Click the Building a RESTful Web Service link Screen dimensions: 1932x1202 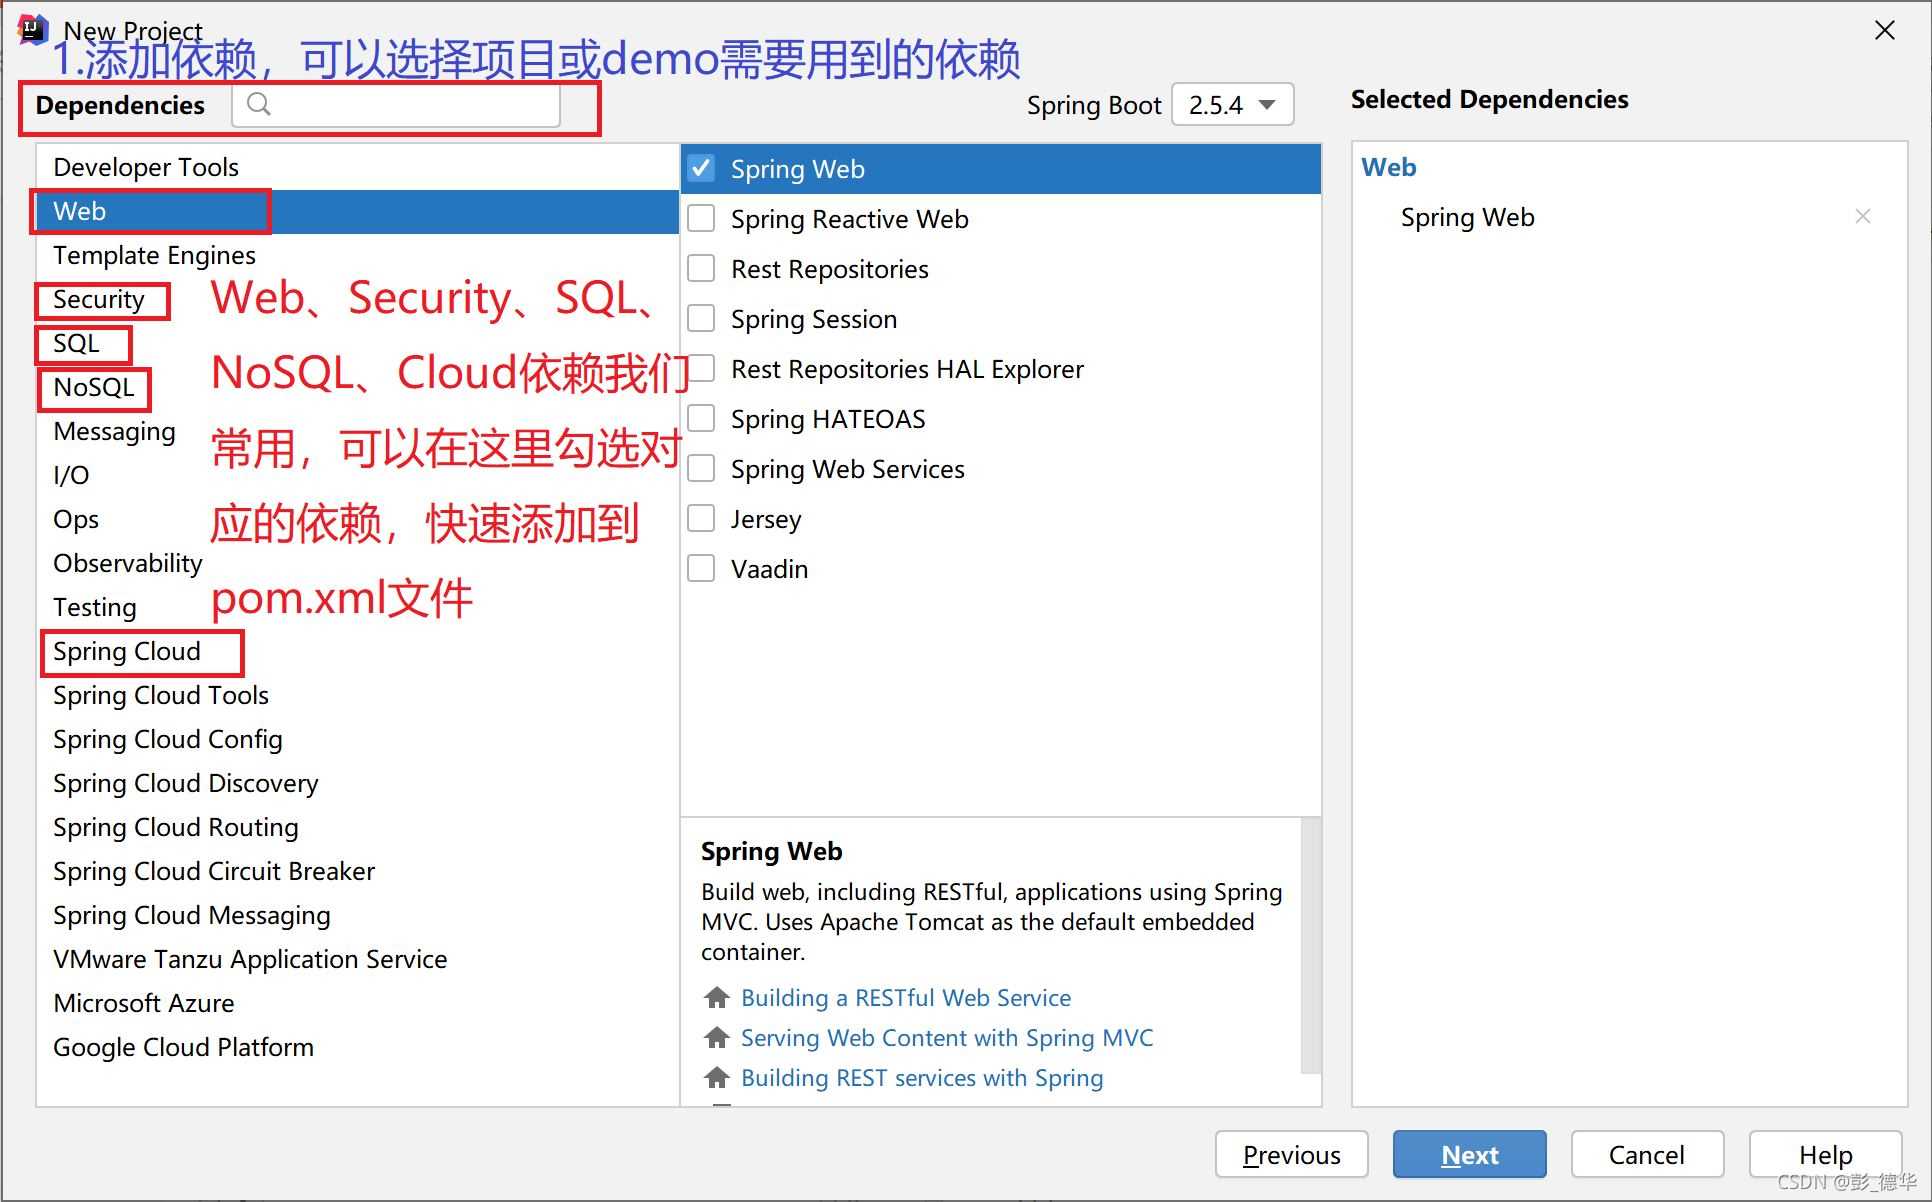click(x=906, y=998)
